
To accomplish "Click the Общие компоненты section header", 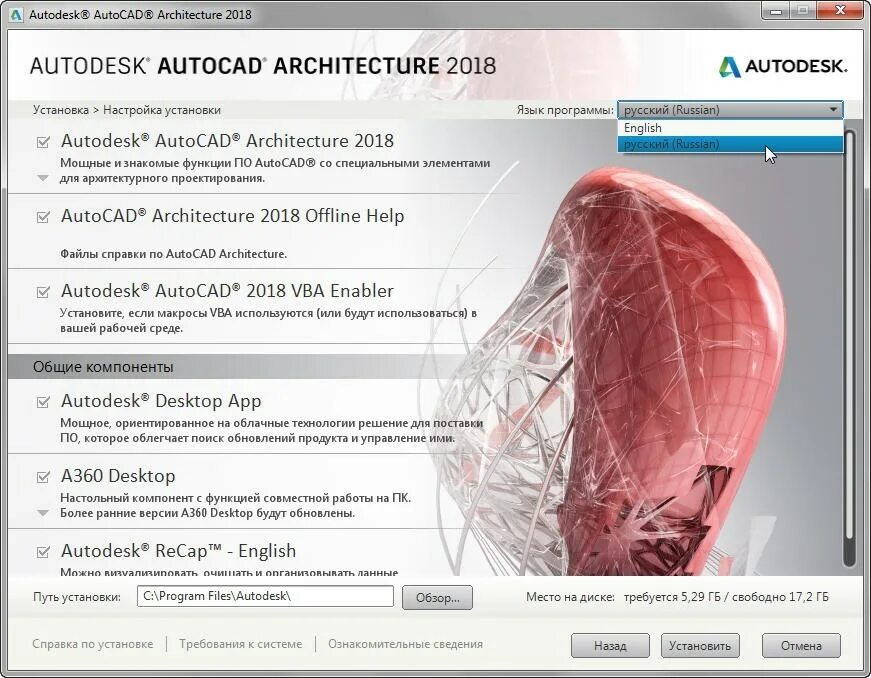I will (x=103, y=367).
